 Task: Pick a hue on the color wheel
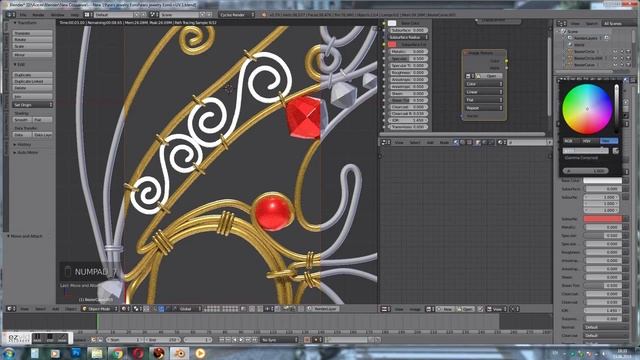(x=587, y=109)
